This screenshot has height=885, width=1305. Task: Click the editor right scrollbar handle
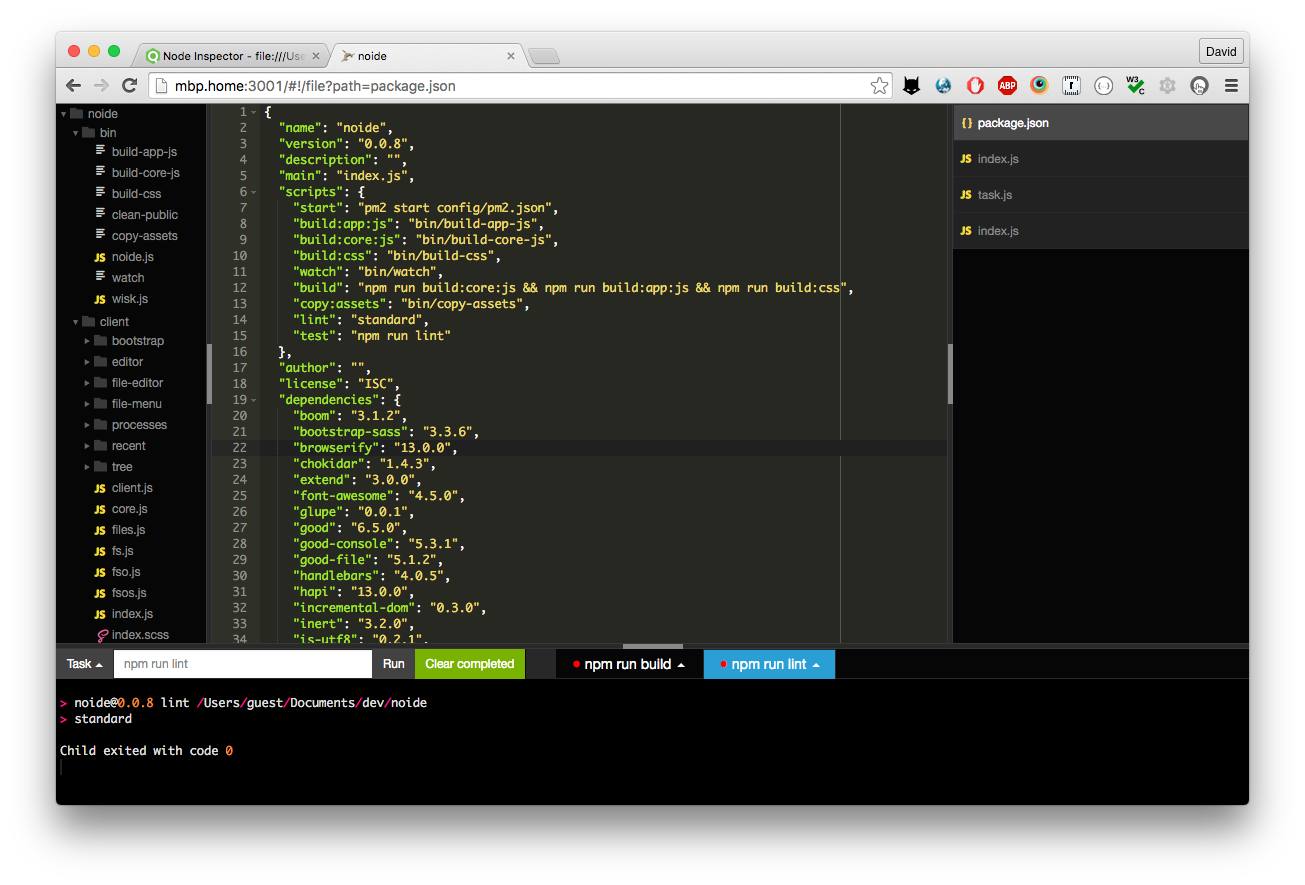click(x=950, y=374)
